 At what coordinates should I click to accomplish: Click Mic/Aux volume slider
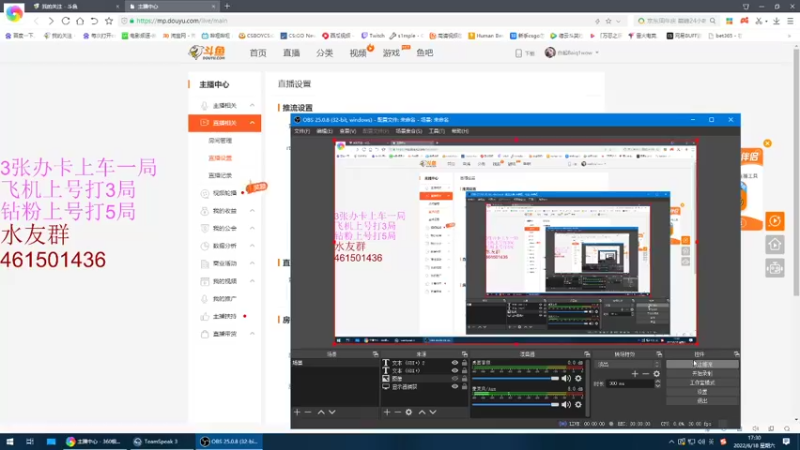click(515, 405)
